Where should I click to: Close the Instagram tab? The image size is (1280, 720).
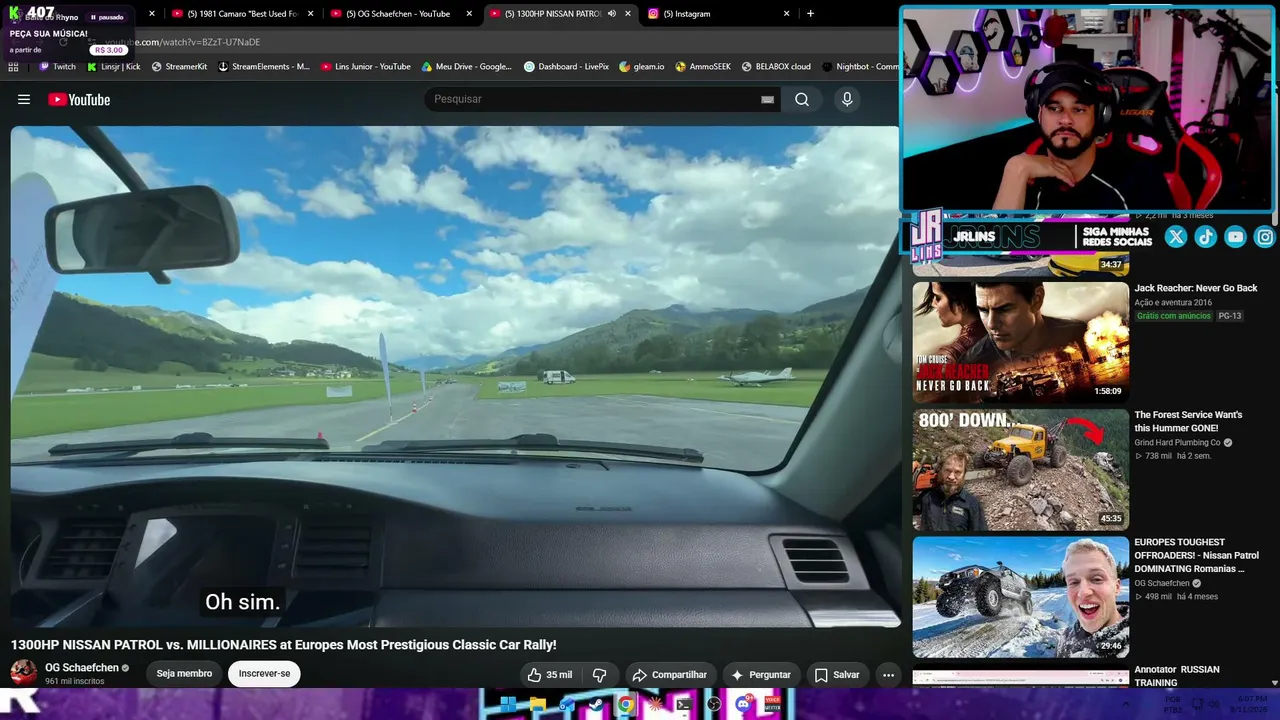point(786,14)
